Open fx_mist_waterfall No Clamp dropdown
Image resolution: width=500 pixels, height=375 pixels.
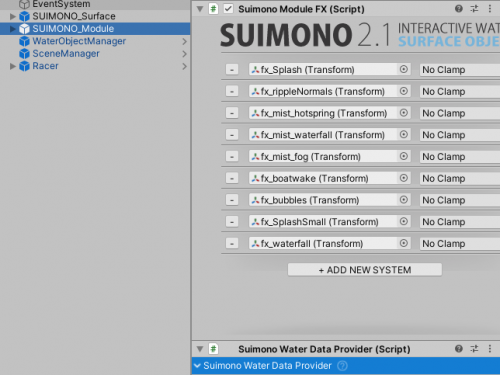tap(460, 135)
